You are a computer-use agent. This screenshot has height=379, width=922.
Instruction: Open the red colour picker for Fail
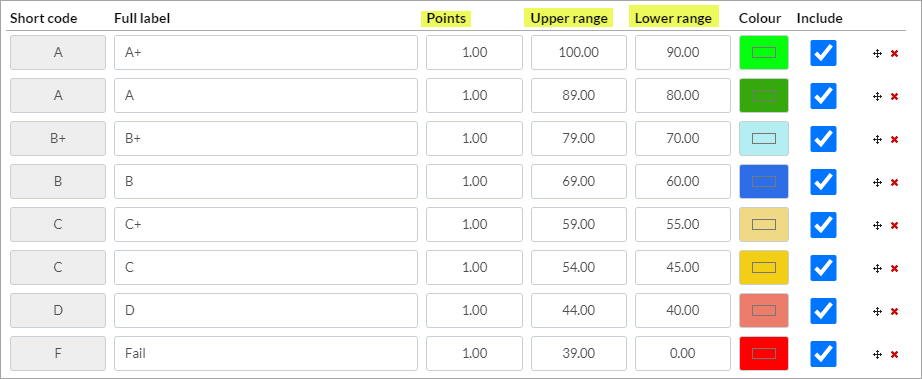tap(764, 354)
